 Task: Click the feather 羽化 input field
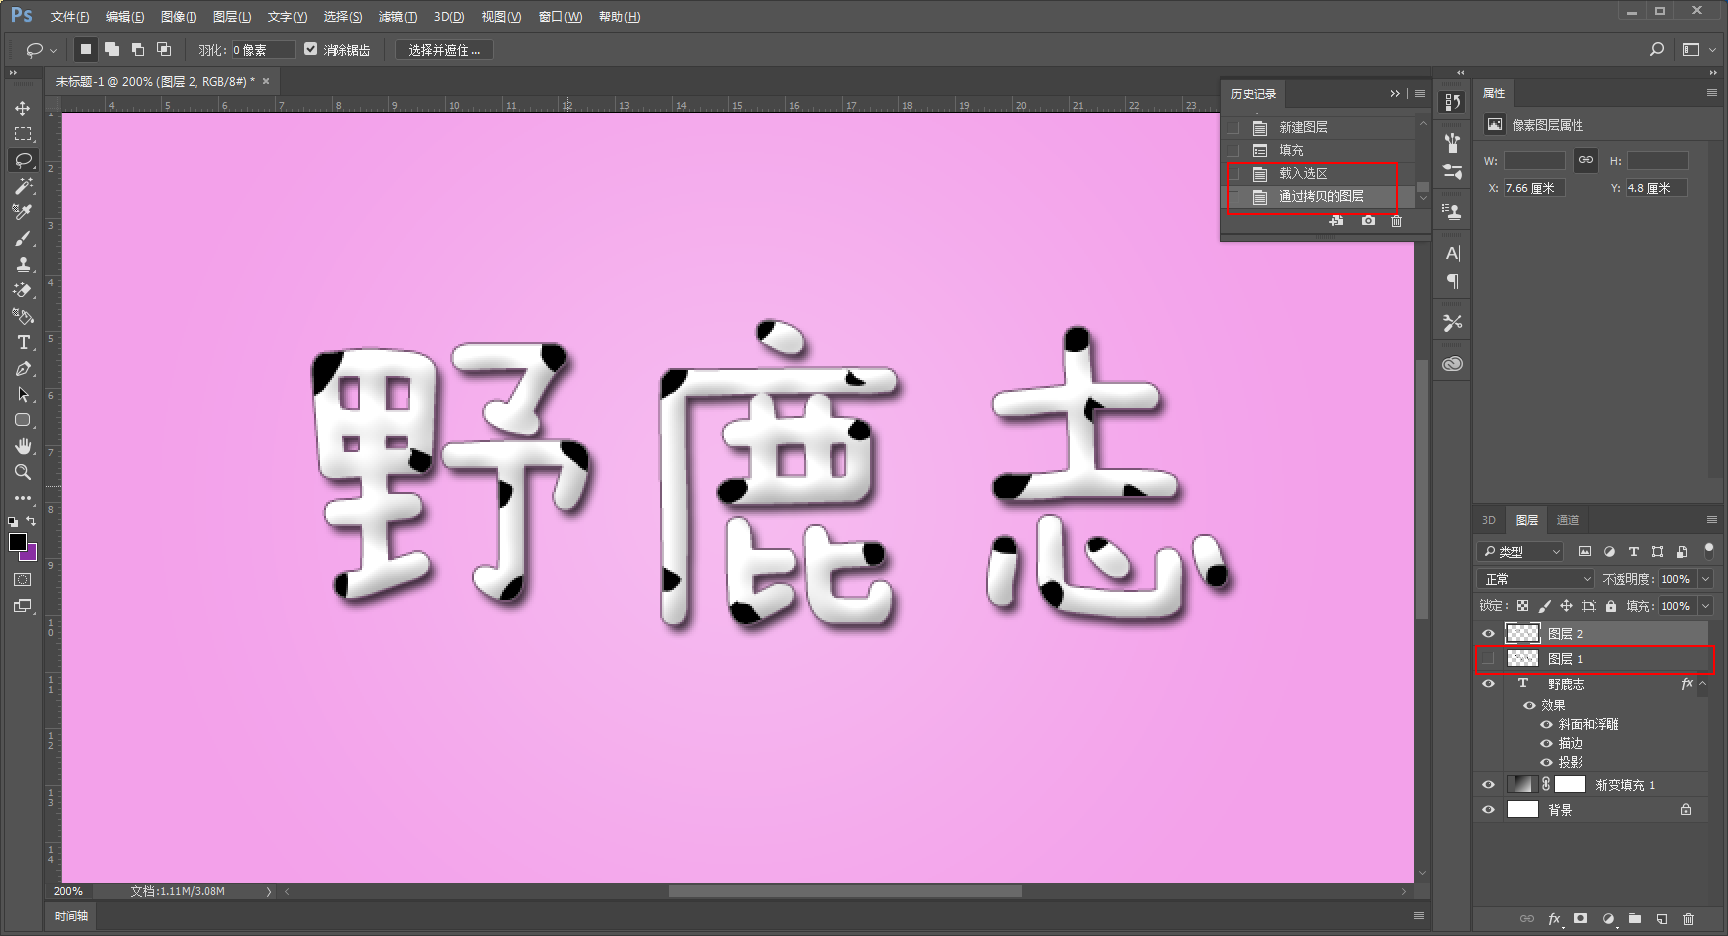coord(263,49)
